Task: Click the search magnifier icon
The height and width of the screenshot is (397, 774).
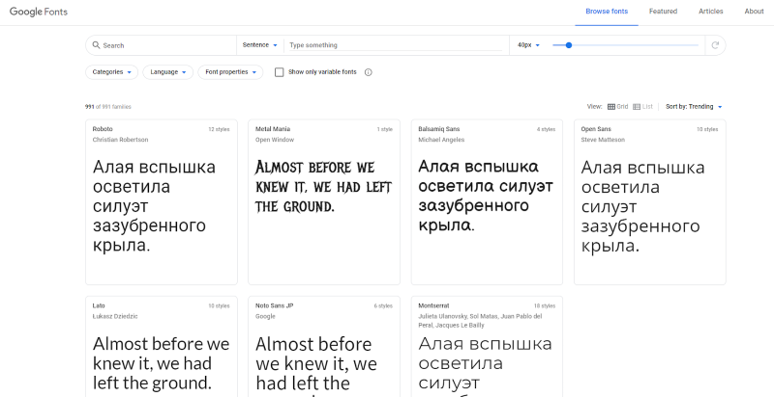Action: pyautogui.click(x=96, y=45)
